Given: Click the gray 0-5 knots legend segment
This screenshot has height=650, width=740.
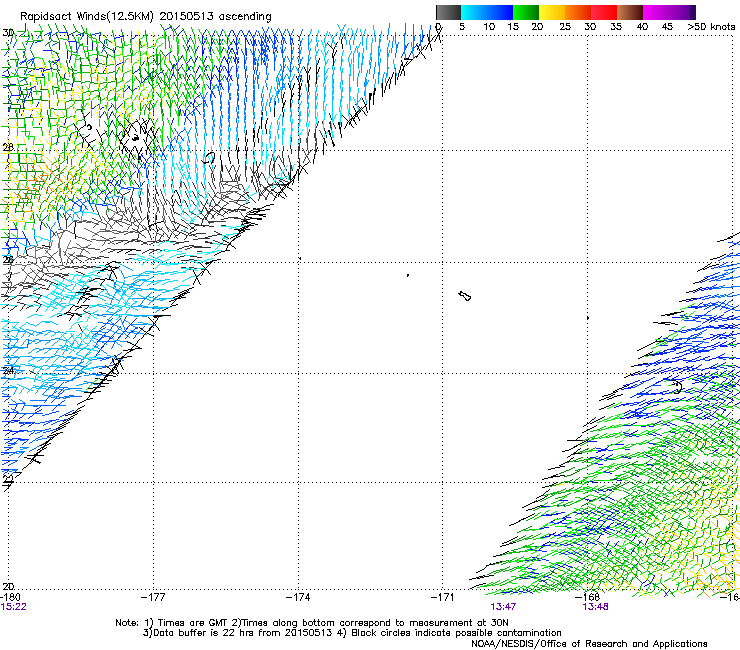Looking at the screenshot, I should coord(448,12).
